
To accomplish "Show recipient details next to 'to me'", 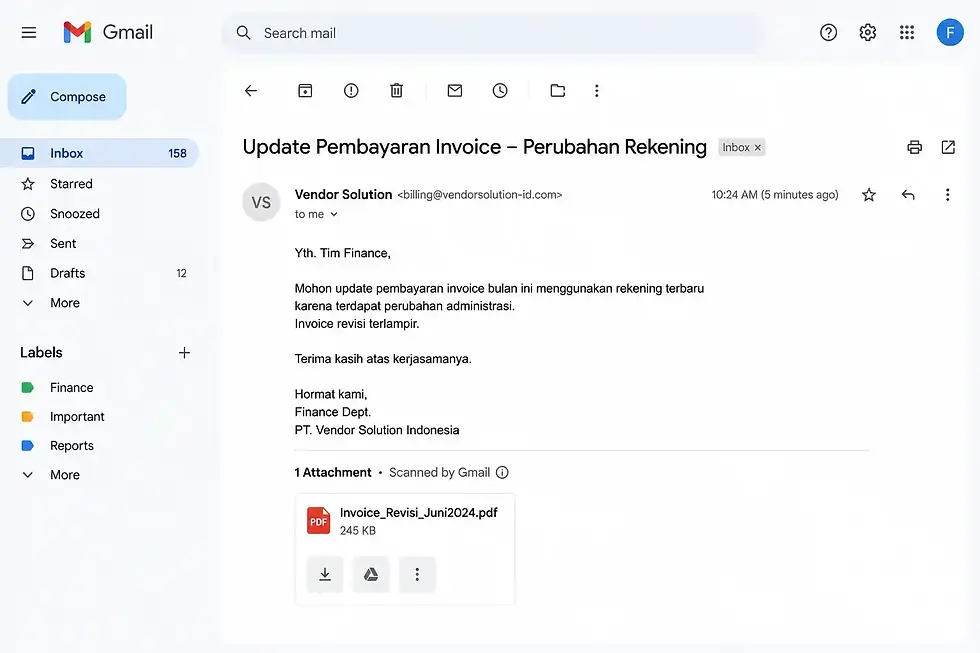I will pyautogui.click(x=334, y=214).
